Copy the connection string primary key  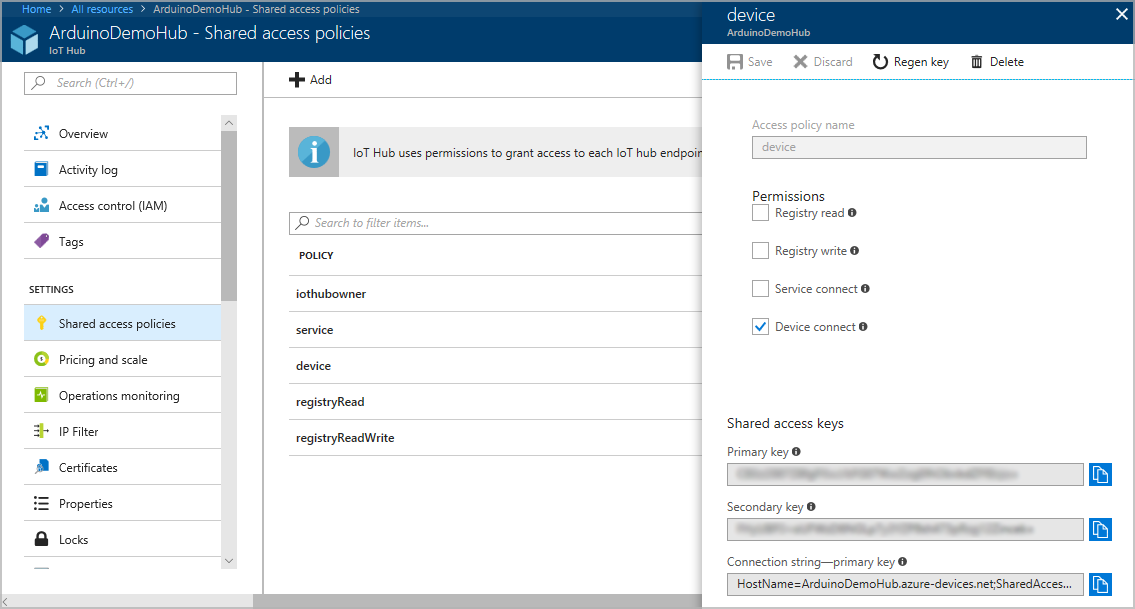coord(1100,584)
